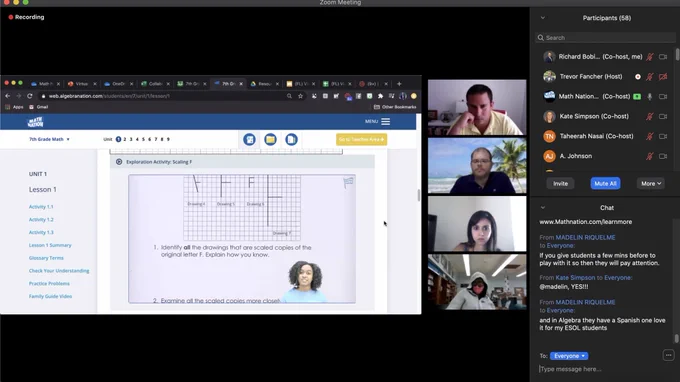
Task: Click the browser back arrow
Action: [x=7, y=96]
